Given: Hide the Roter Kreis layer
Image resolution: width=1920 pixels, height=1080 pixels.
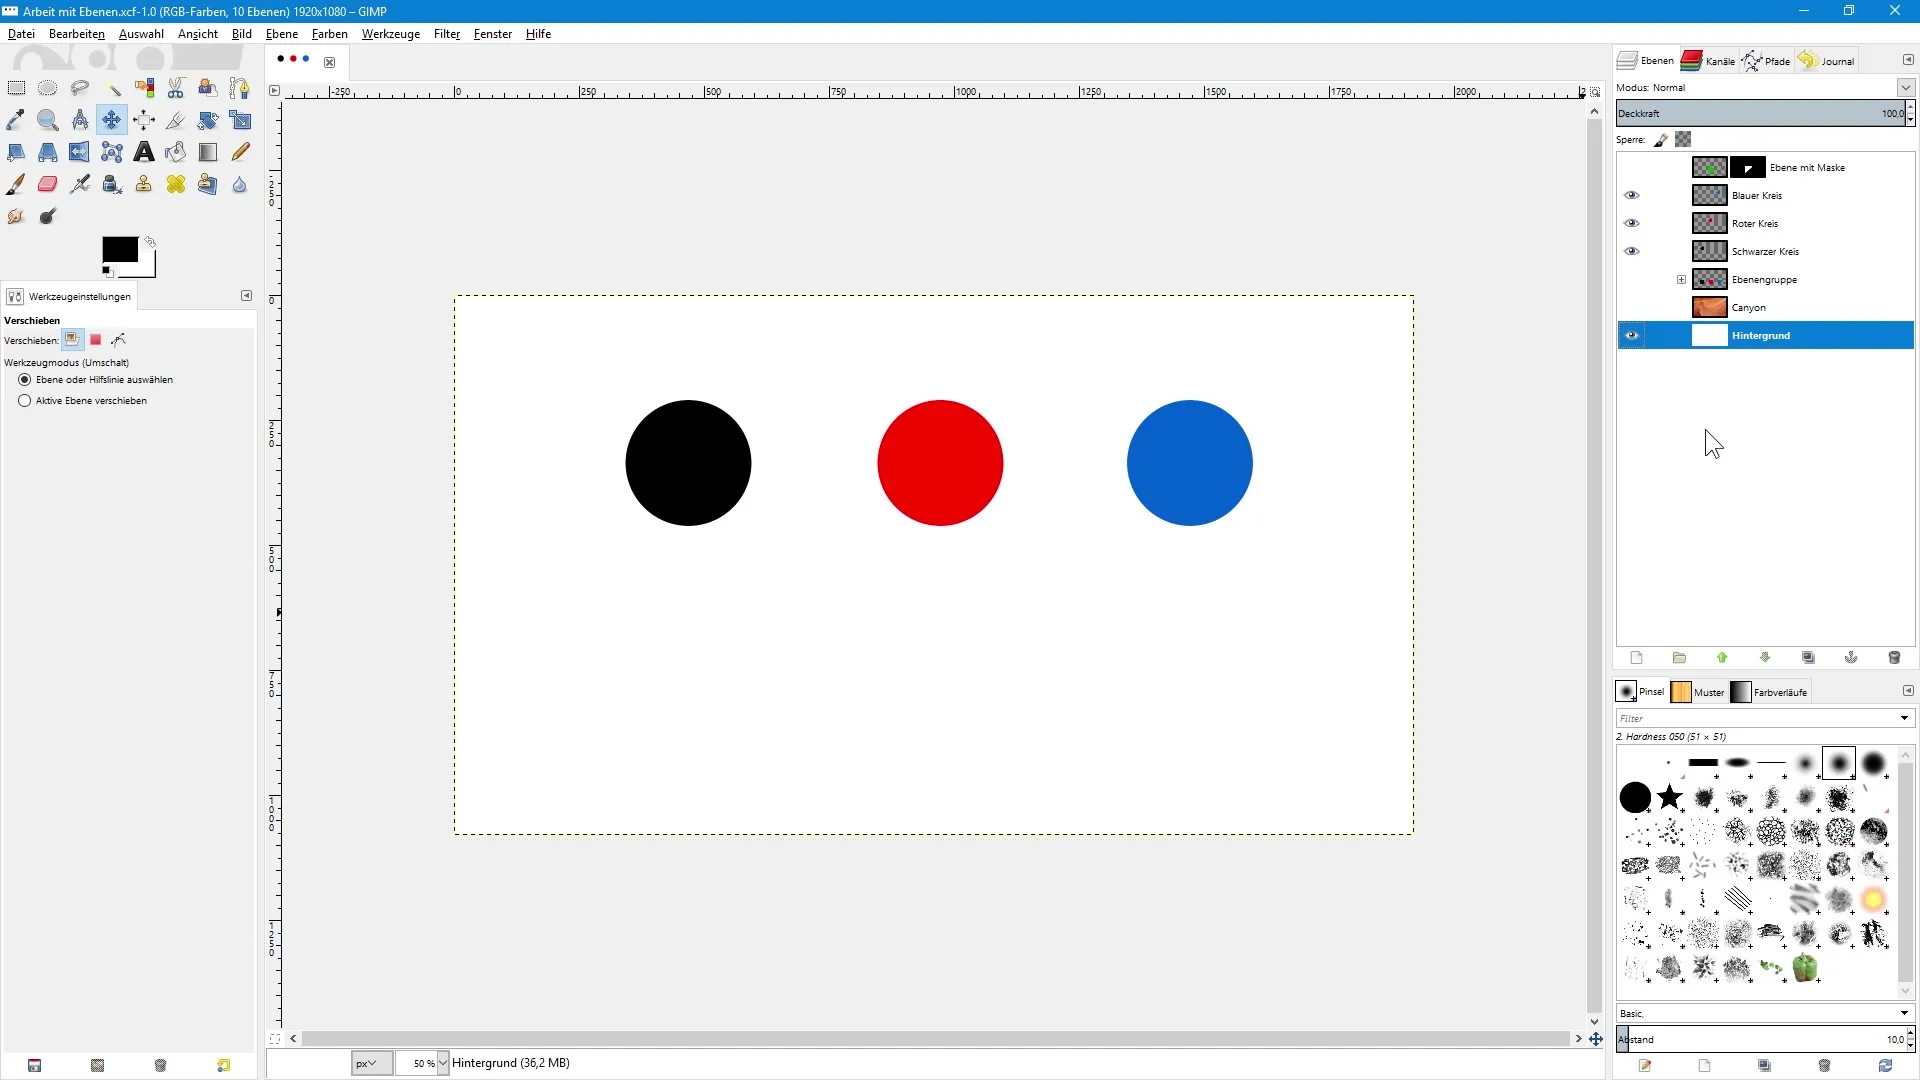Looking at the screenshot, I should click(x=1632, y=224).
